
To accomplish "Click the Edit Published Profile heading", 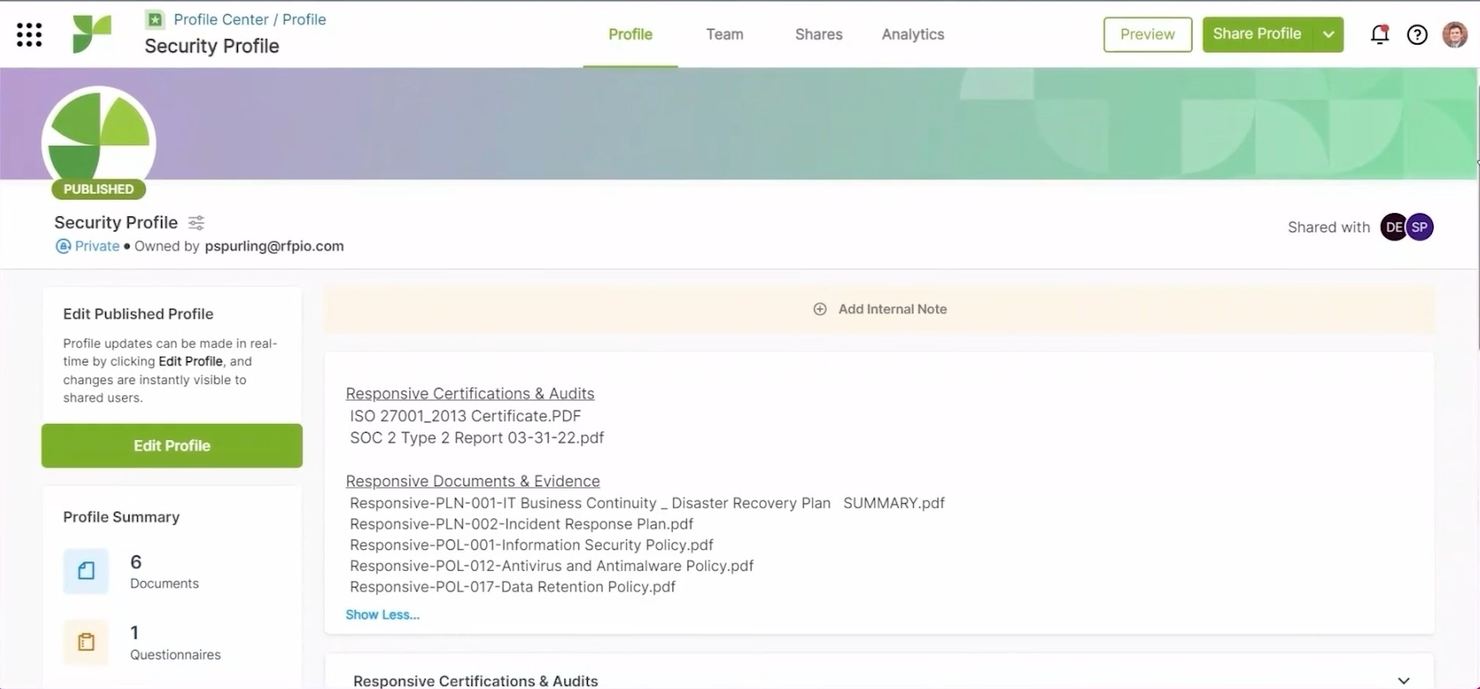I will [x=138, y=314].
